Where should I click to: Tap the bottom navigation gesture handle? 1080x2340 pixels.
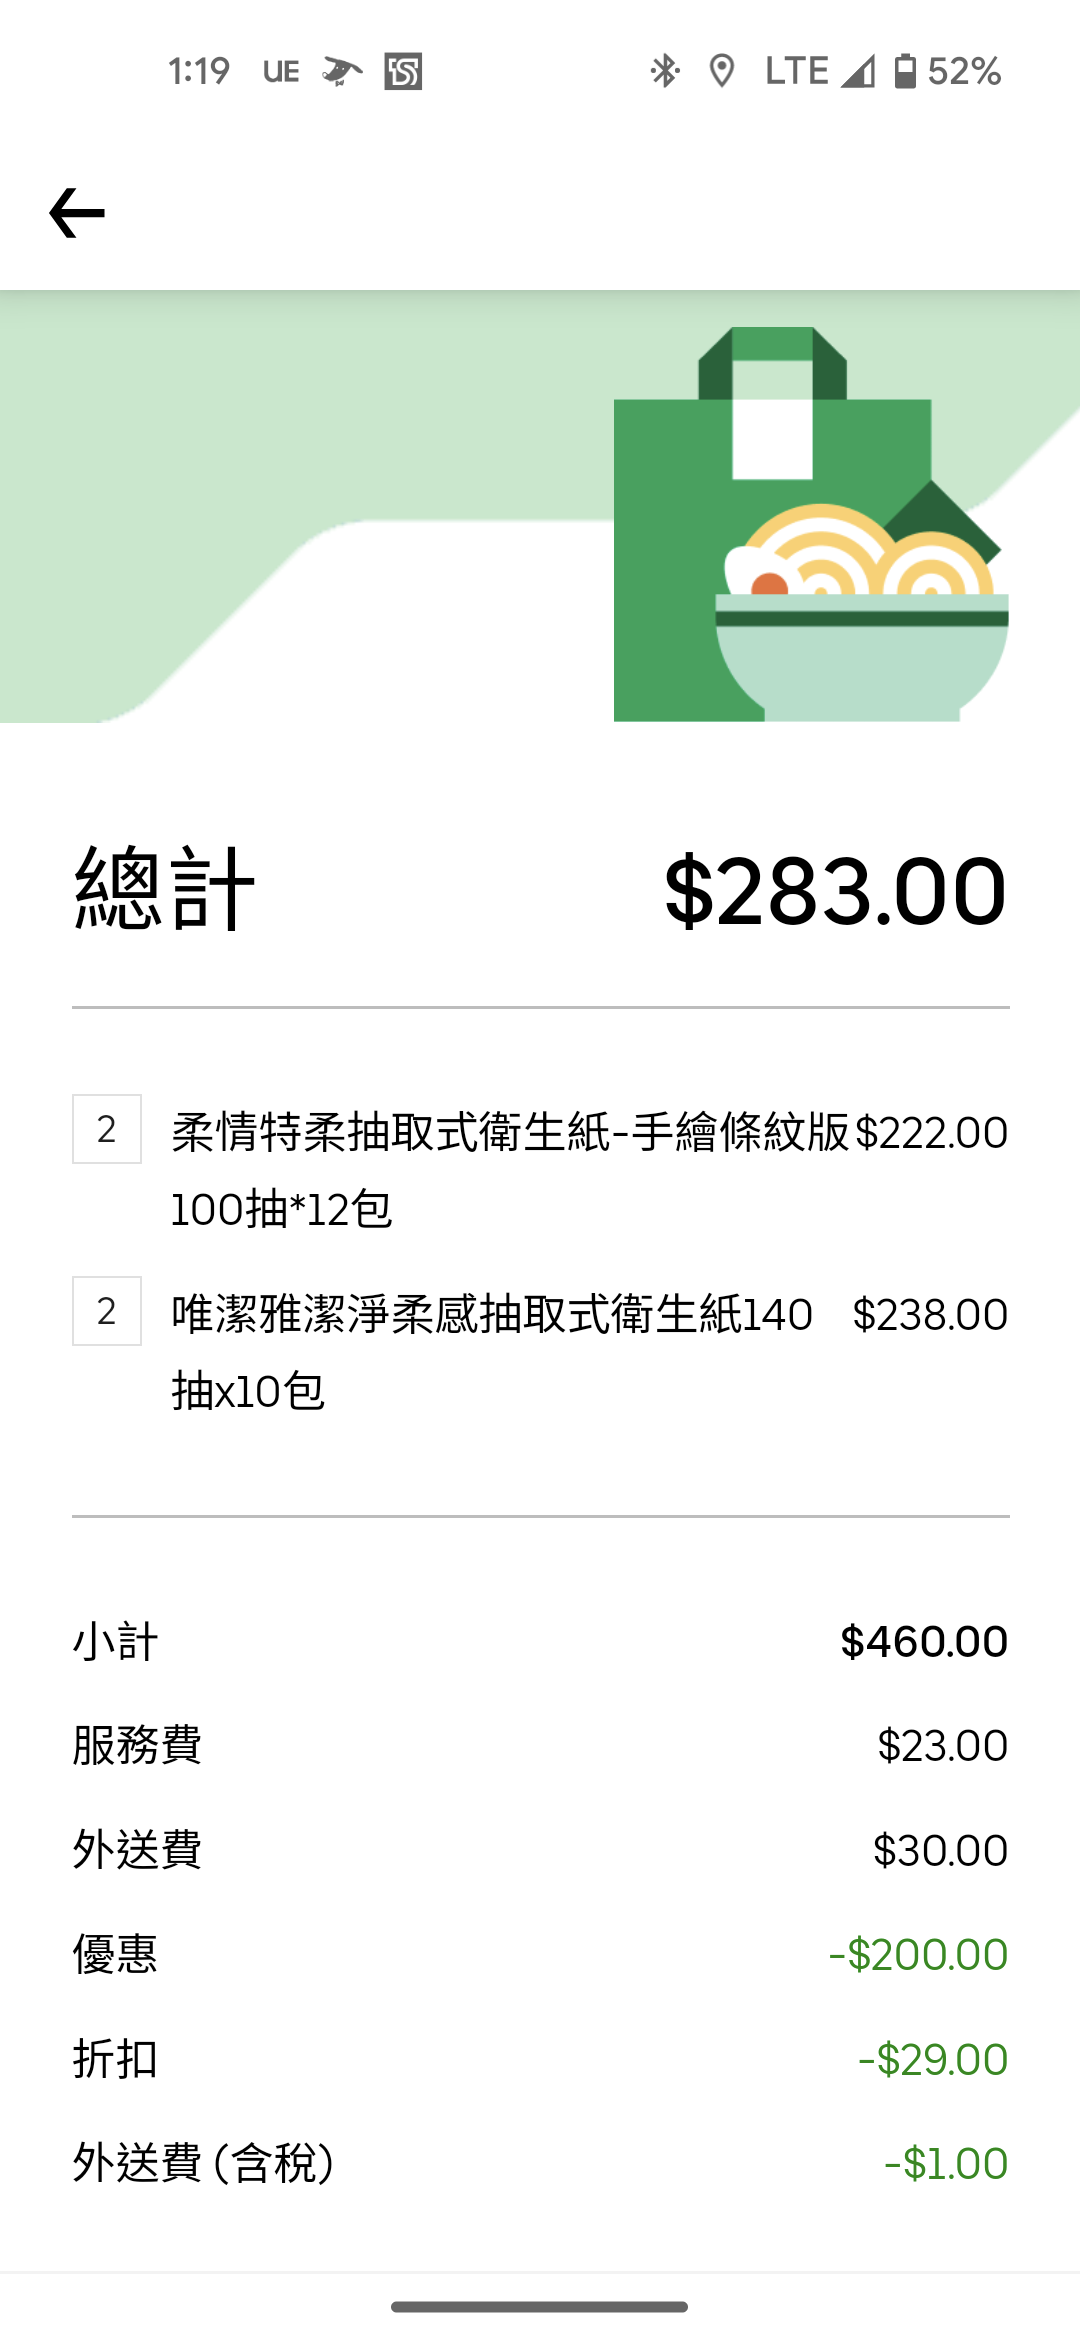tap(540, 2306)
